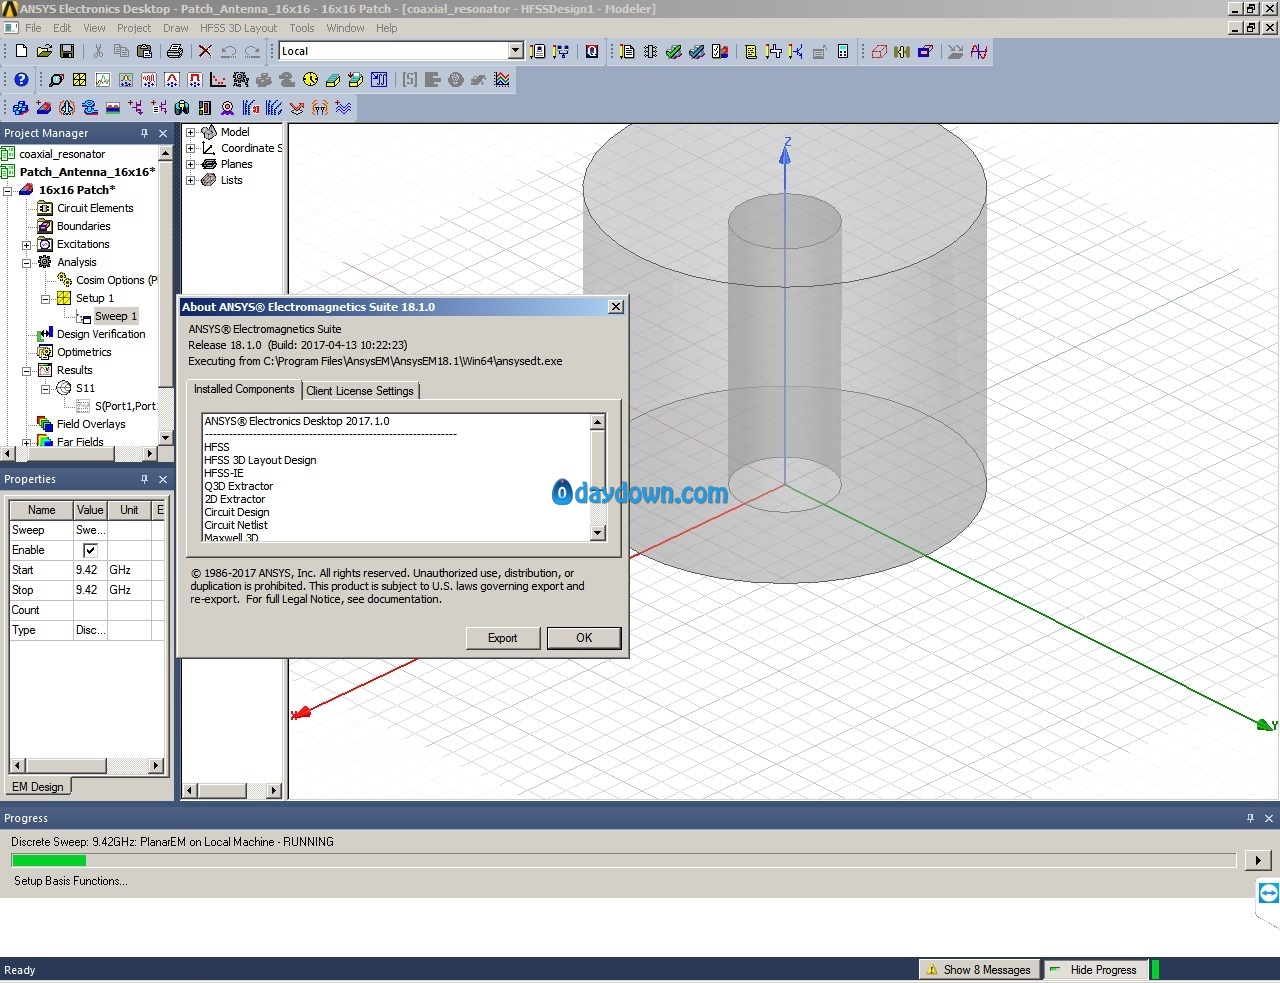This screenshot has height=983, width=1280.
Task: Click the binoculars icon in third toolbar
Action: pyautogui.click(x=182, y=107)
